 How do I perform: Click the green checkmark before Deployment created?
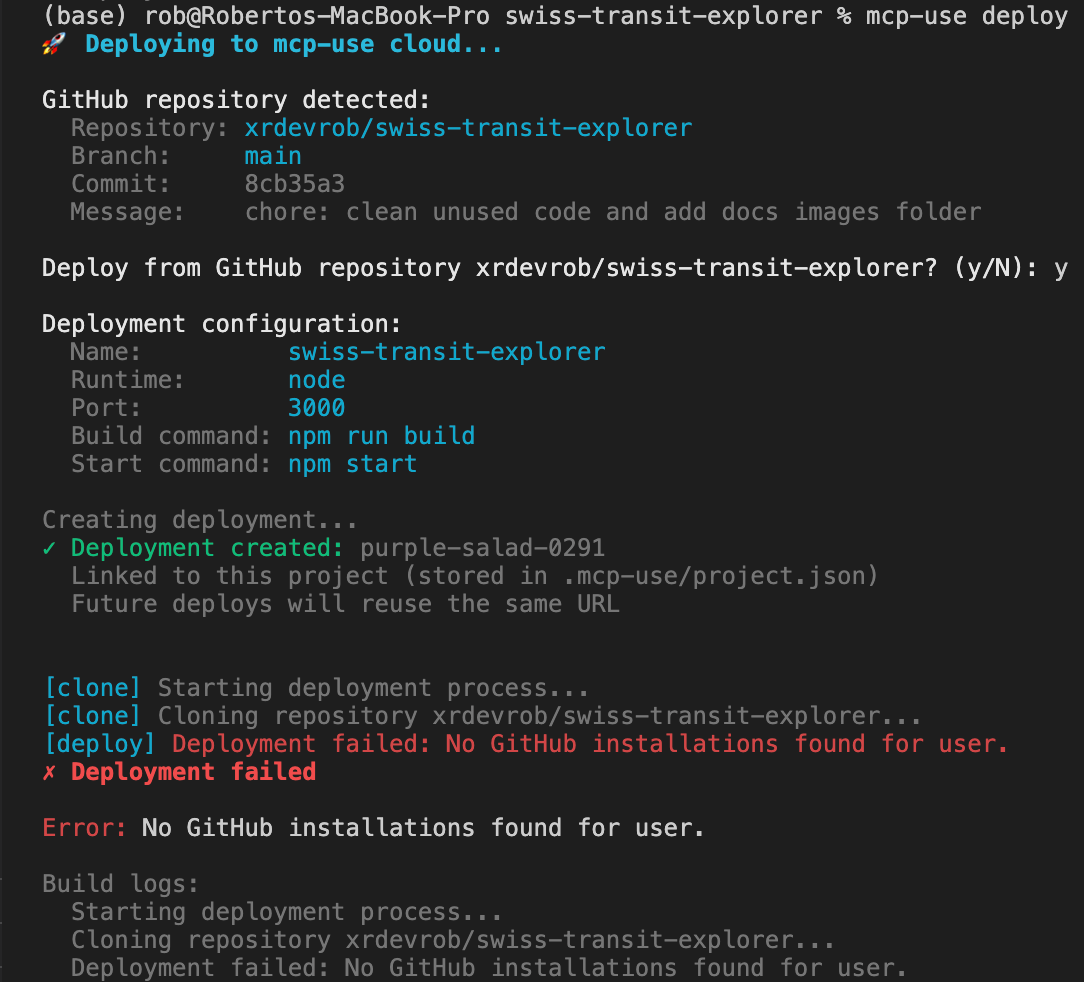[49, 548]
